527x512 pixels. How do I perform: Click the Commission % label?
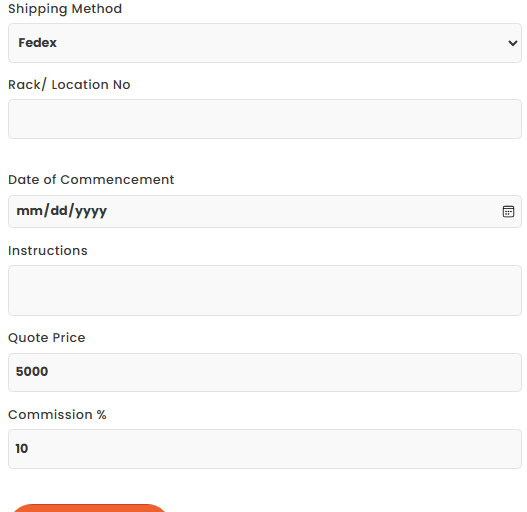[x=57, y=415]
